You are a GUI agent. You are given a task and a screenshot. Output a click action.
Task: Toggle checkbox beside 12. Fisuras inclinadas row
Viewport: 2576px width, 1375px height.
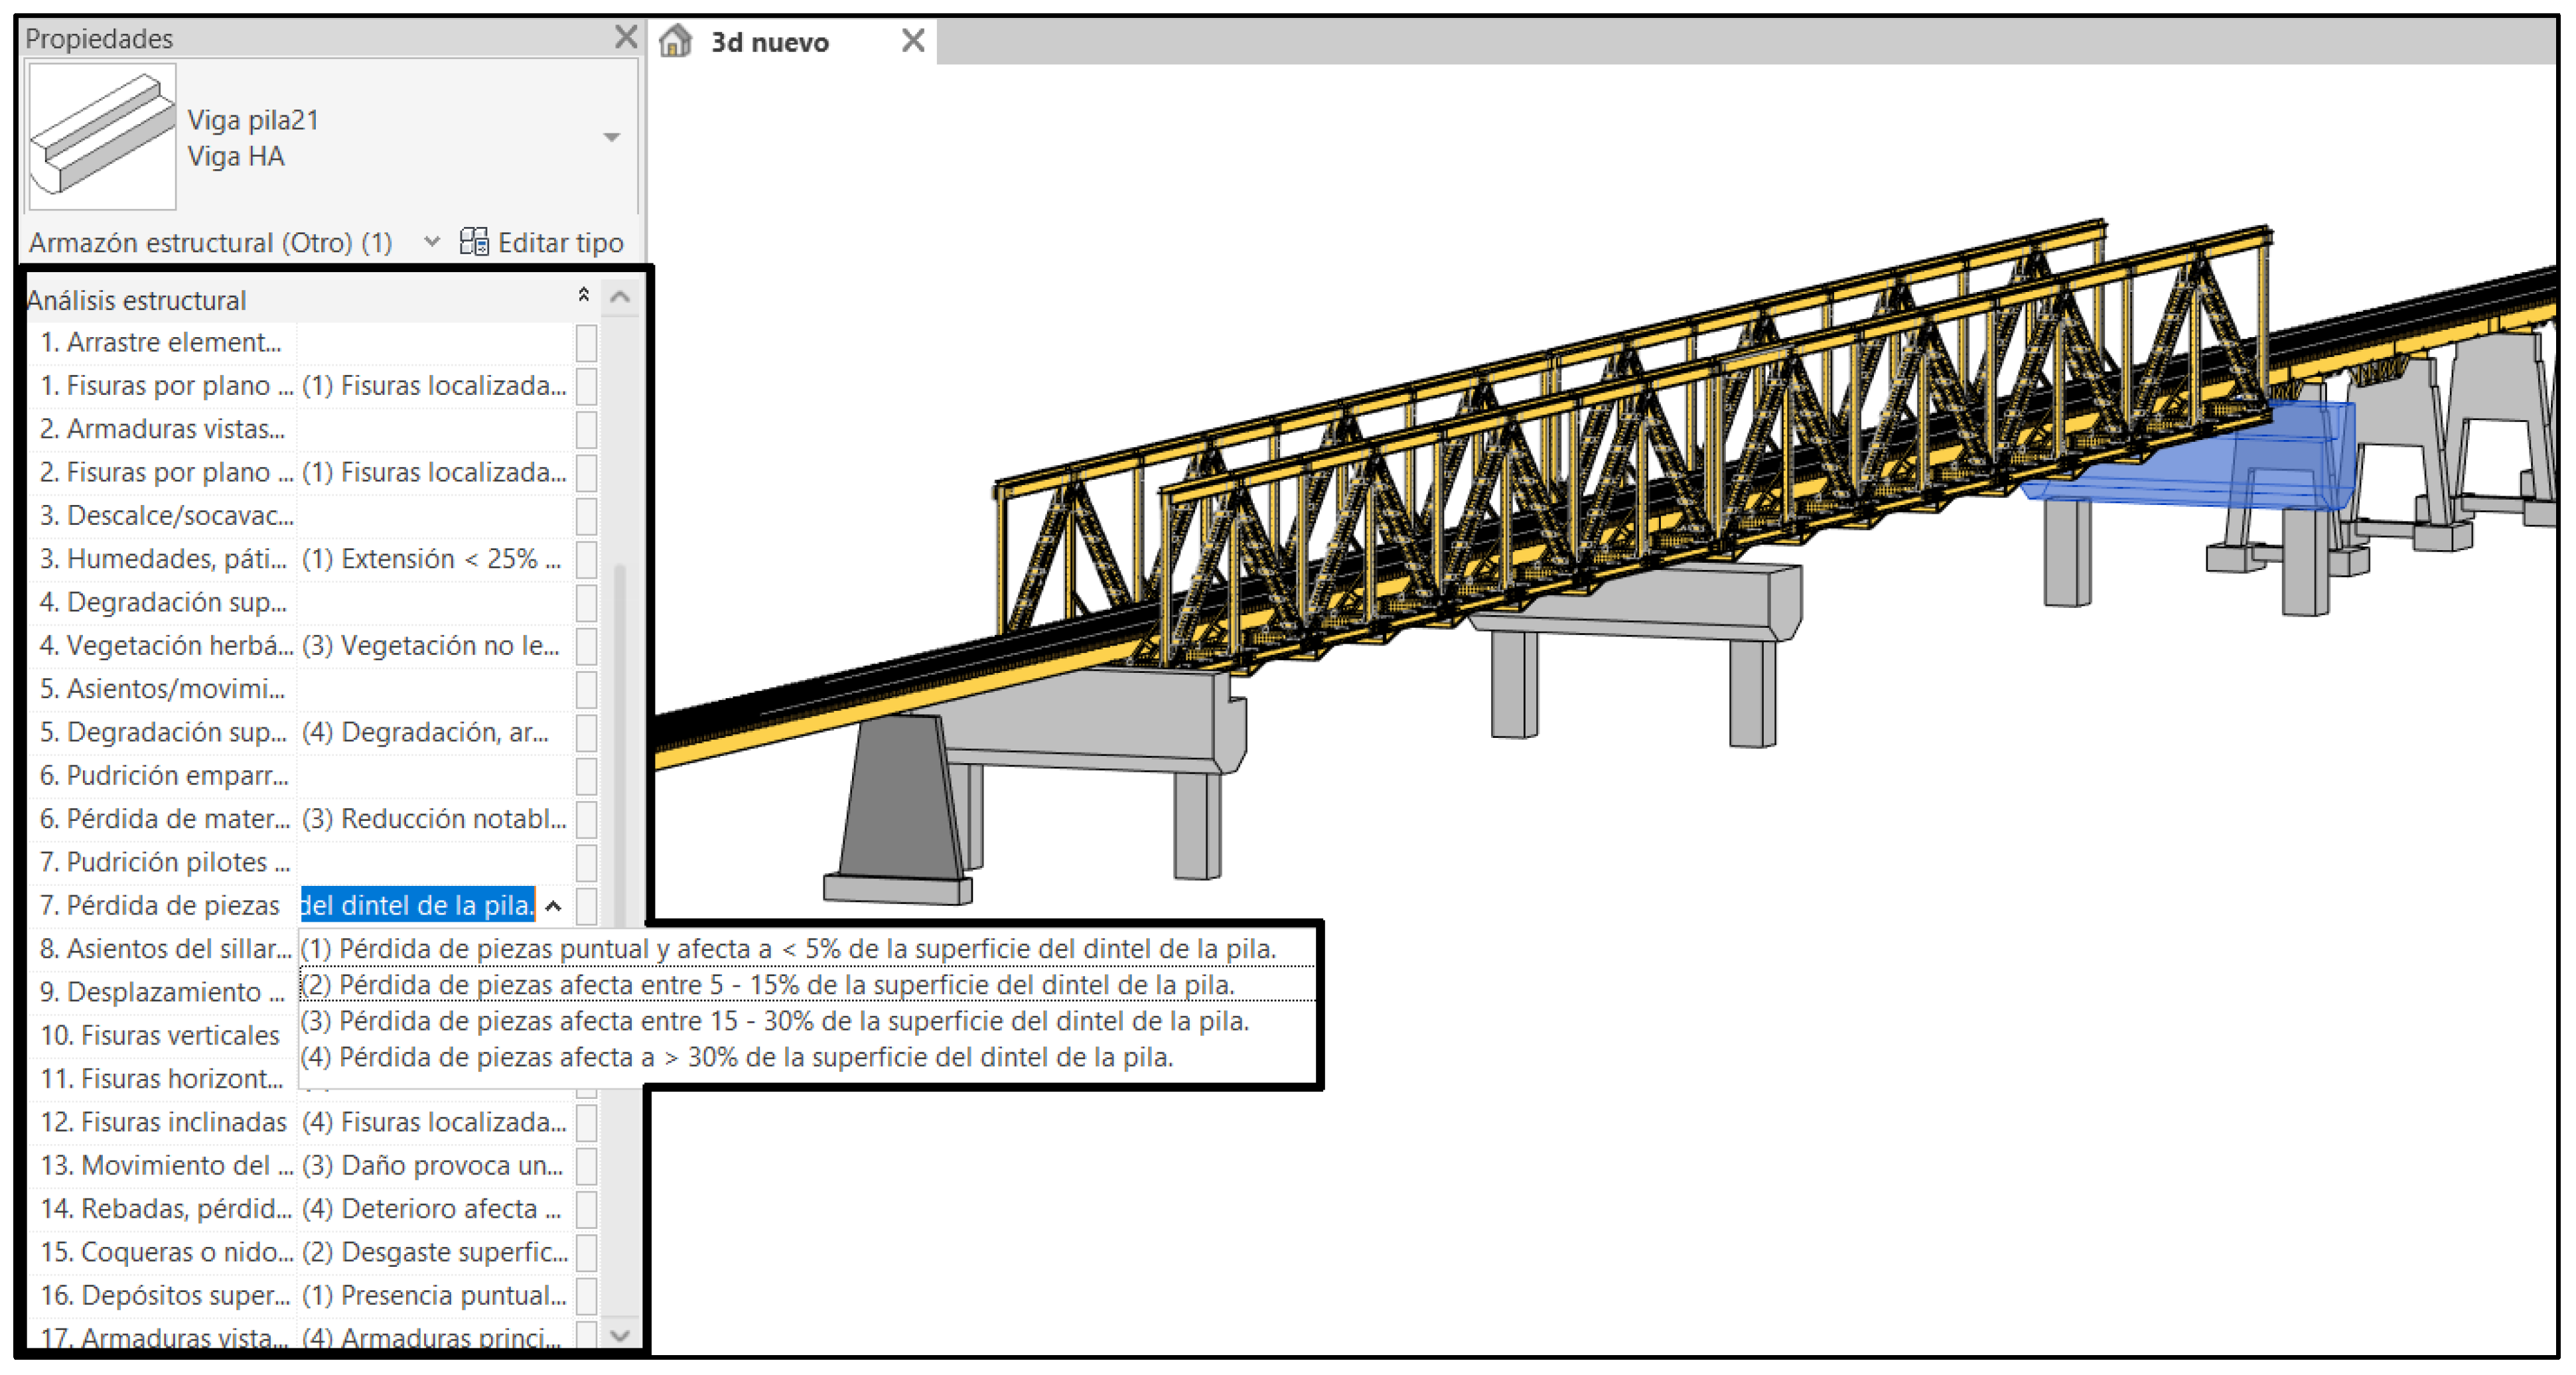pos(587,1123)
